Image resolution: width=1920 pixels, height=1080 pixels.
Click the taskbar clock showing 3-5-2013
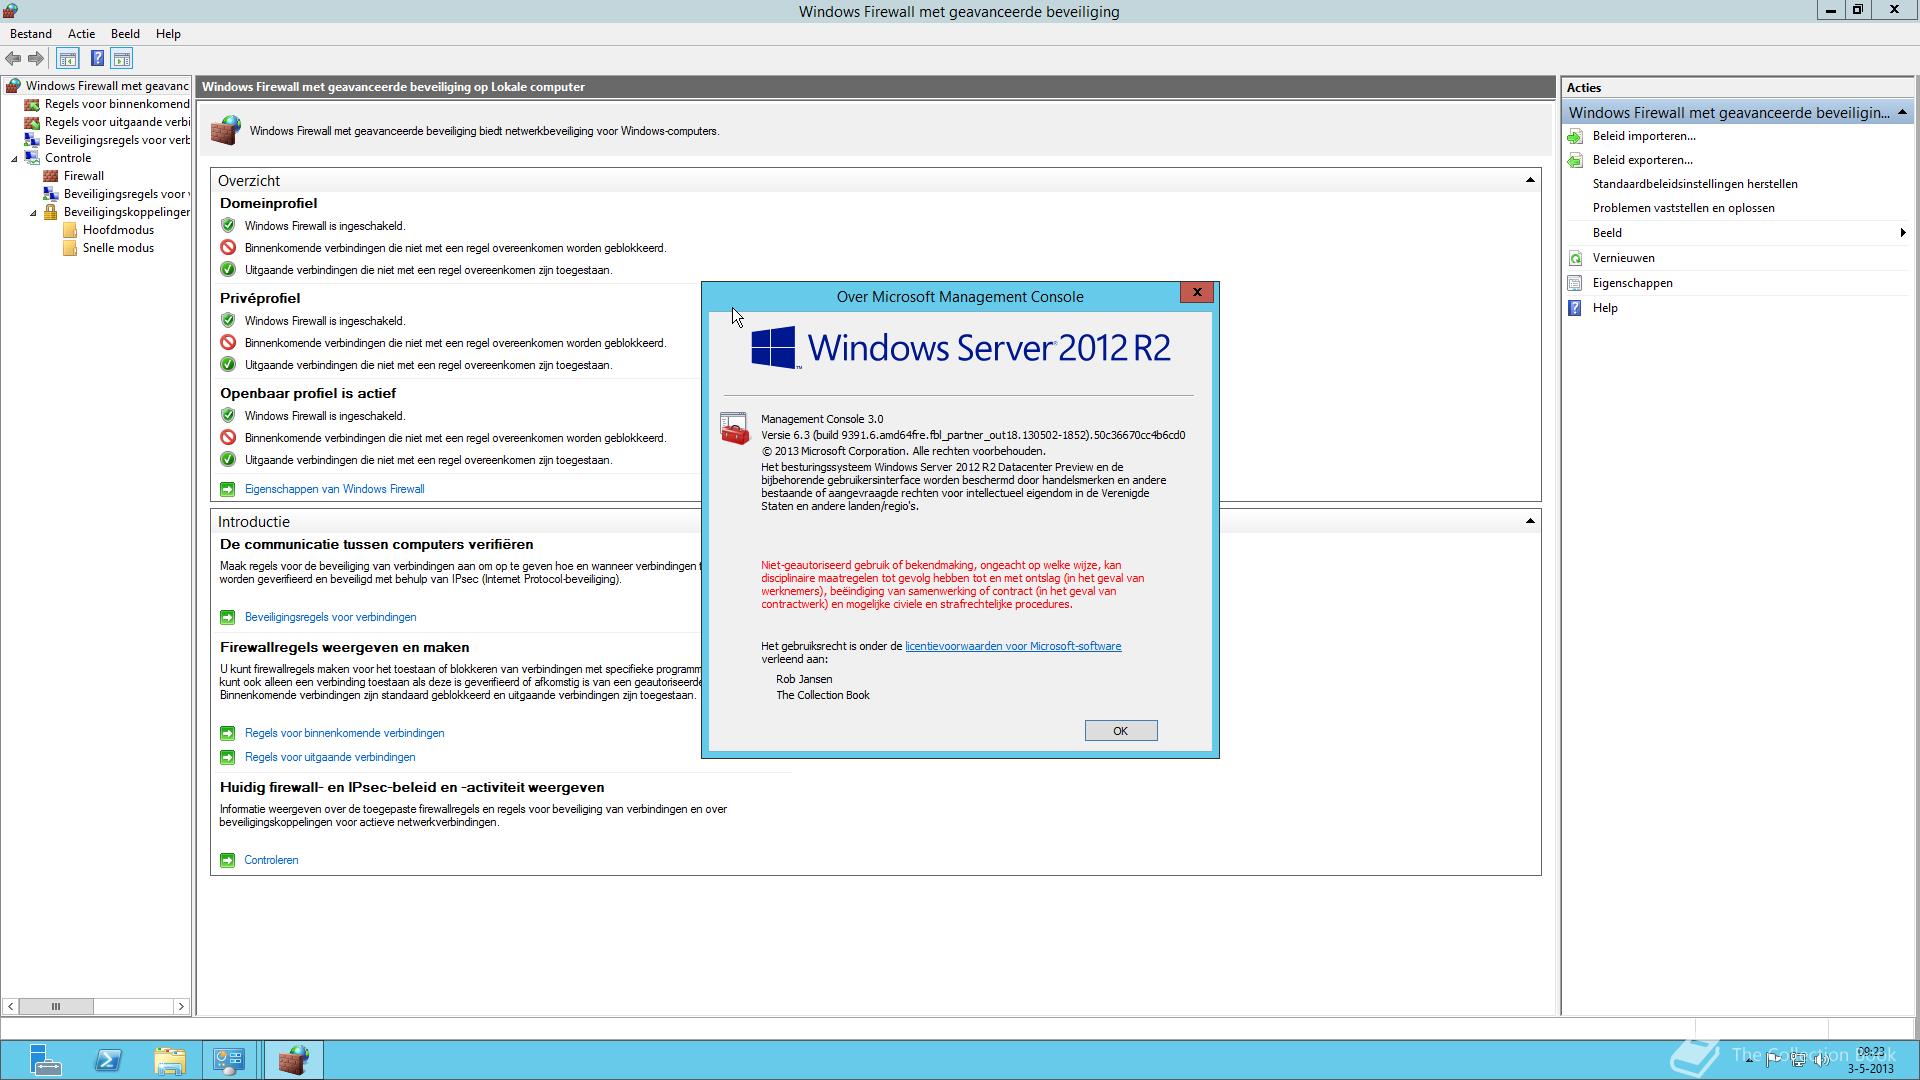pos(1870,1060)
